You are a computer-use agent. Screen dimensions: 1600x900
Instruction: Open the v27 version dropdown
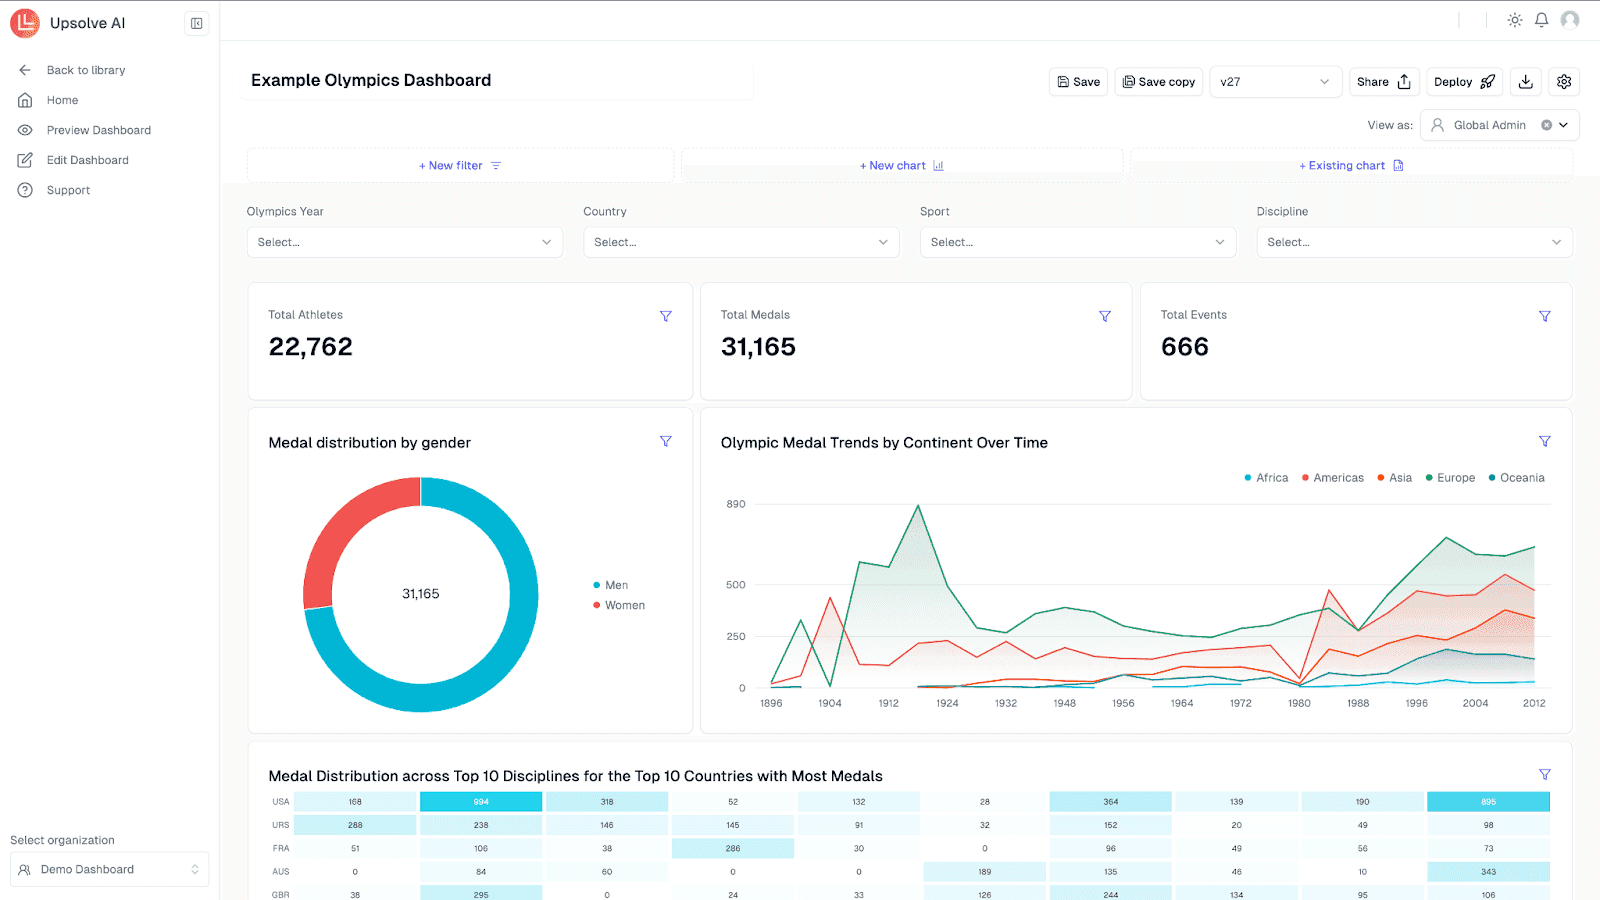(x=1275, y=81)
